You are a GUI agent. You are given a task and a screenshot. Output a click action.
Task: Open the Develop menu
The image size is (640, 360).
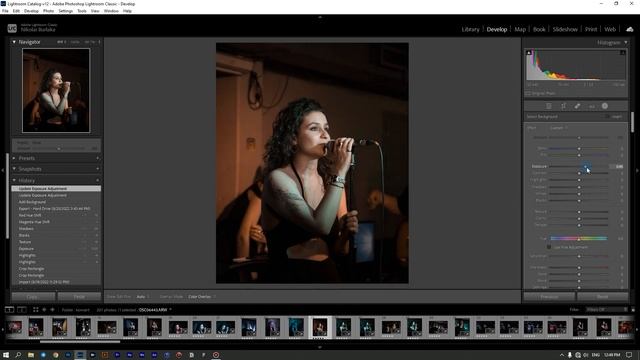[31, 11]
